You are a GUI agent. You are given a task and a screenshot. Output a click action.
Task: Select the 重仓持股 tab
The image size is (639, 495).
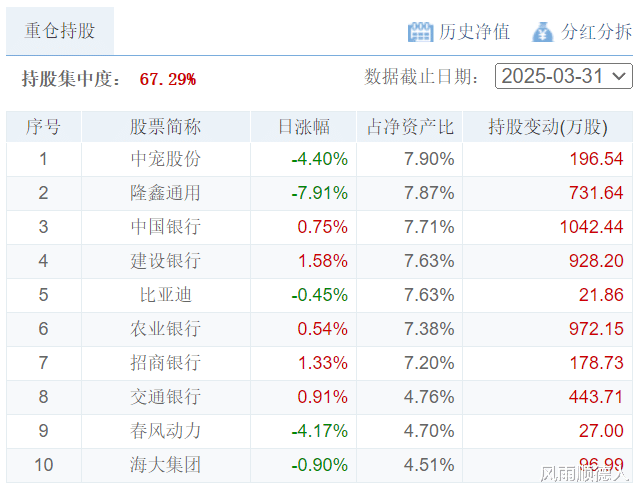click(x=60, y=31)
